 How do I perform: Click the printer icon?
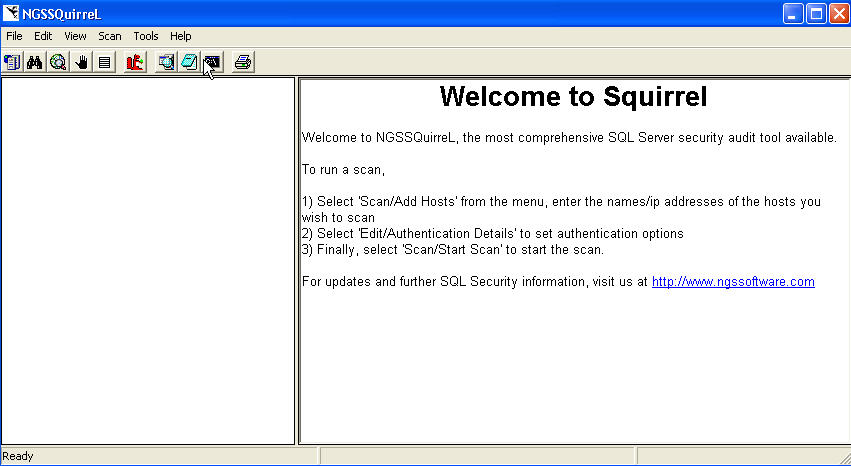(x=243, y=62)
